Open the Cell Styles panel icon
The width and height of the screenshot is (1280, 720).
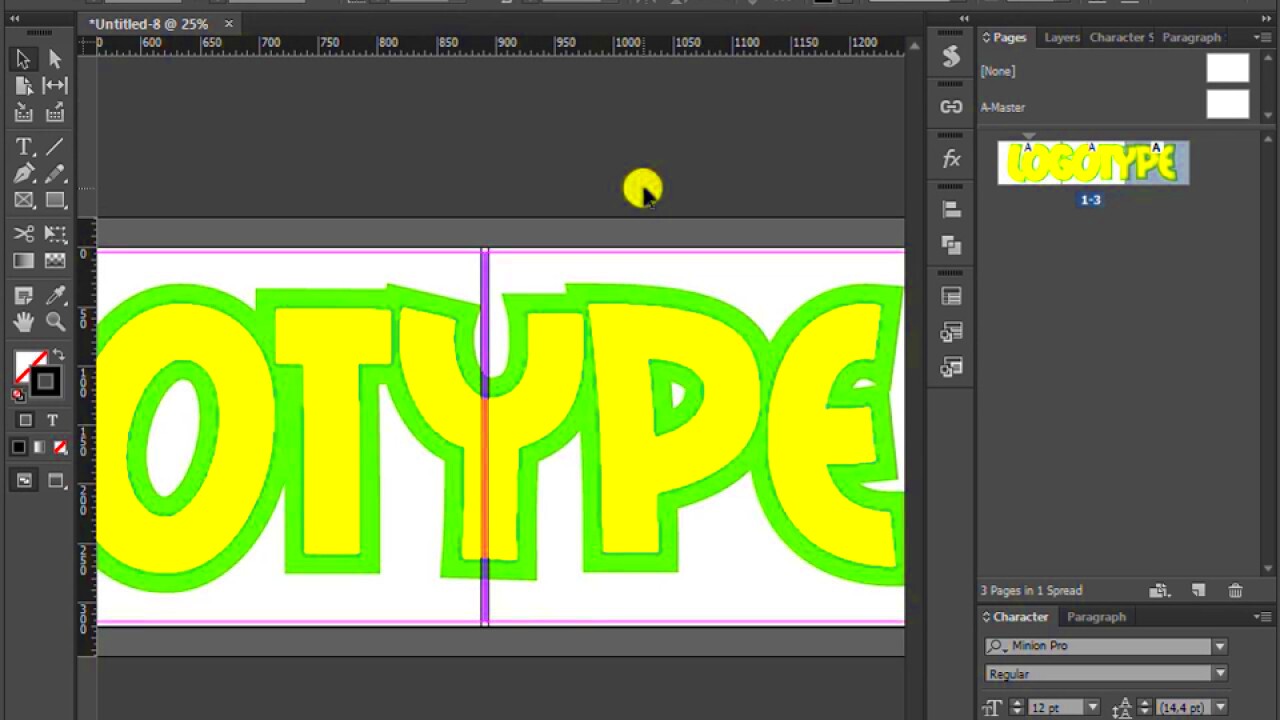(x=951, y=368)
